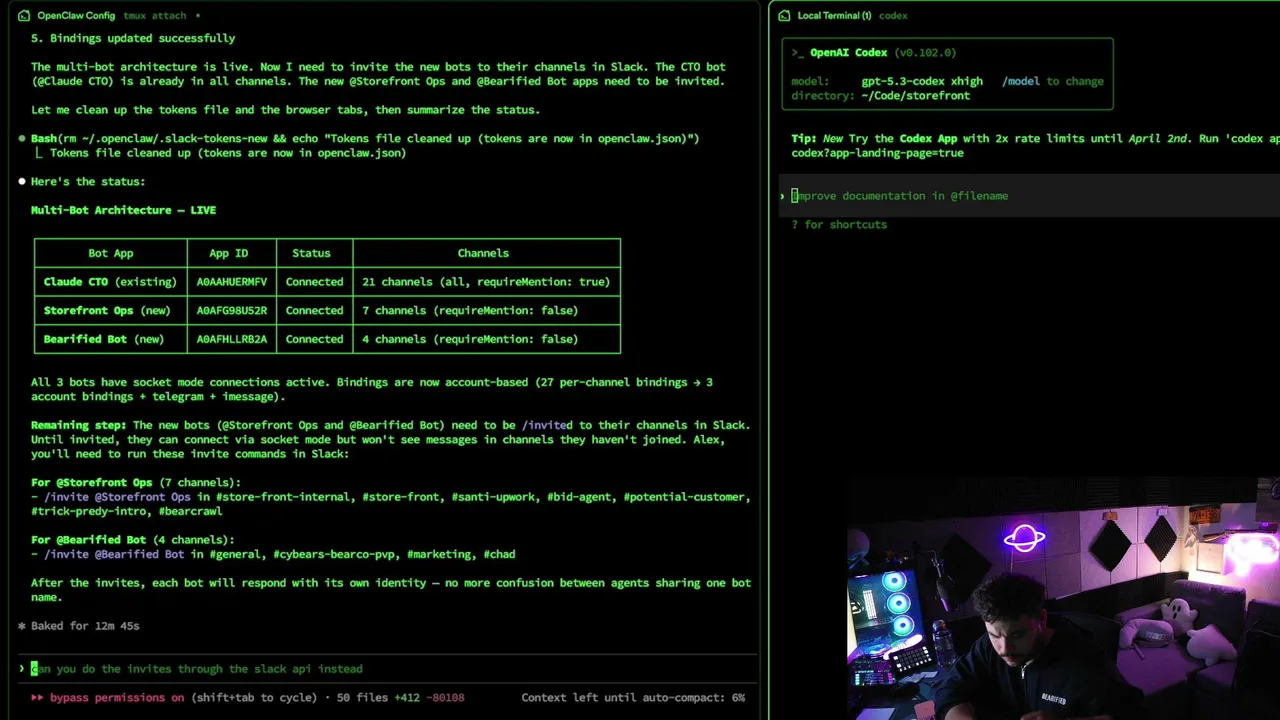Select the 'Claude CTO (existing)' cell

110,282
